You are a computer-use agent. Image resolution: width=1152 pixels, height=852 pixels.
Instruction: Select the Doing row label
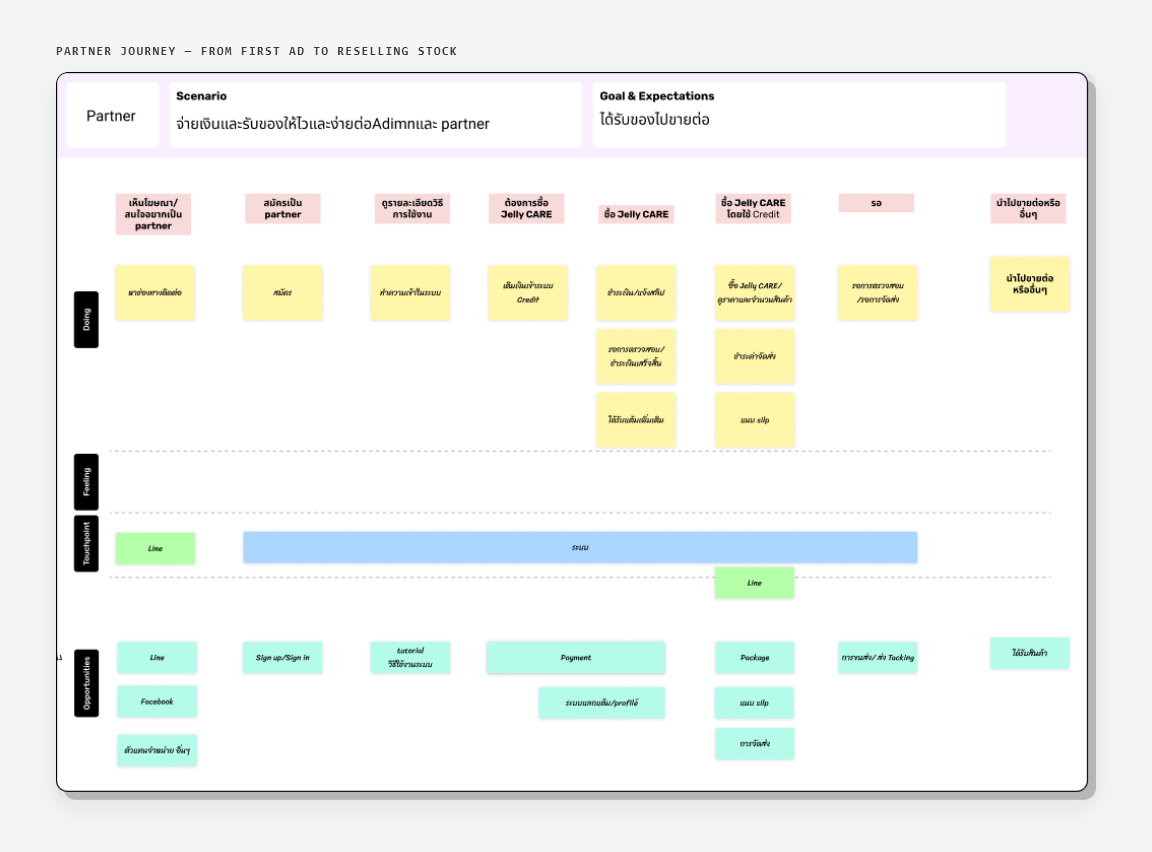[86, 320]
